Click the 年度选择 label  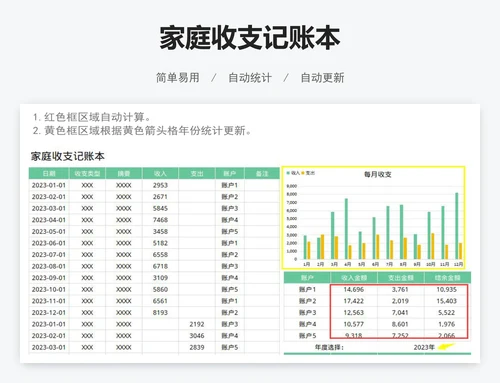(x=329, y=347)
